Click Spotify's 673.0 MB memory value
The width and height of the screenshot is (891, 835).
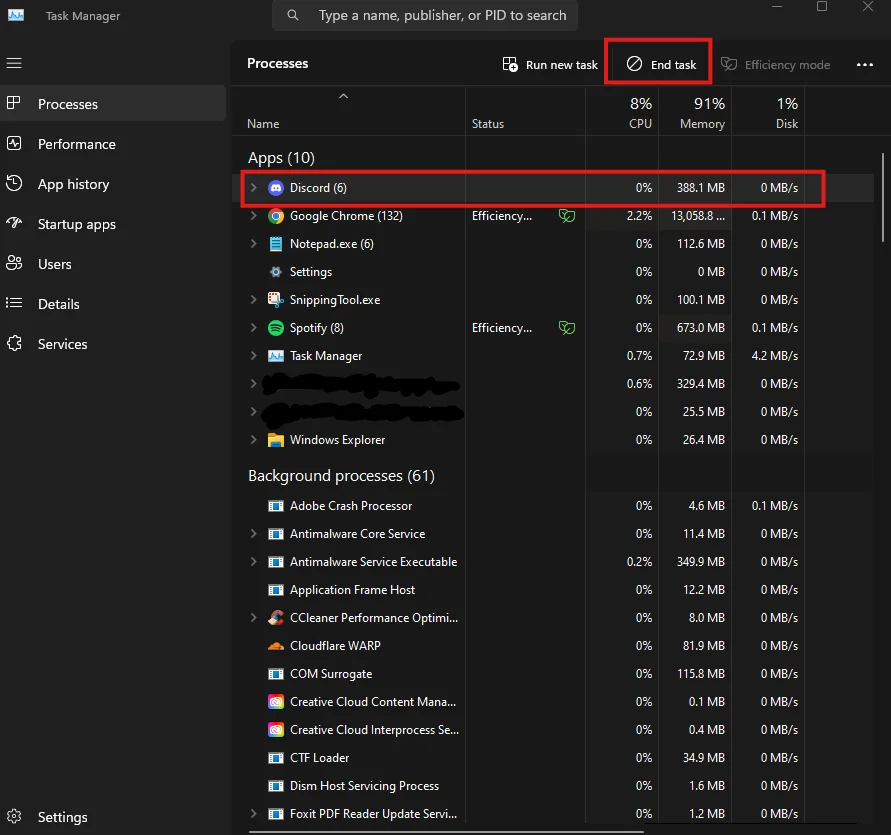(701, 328)
